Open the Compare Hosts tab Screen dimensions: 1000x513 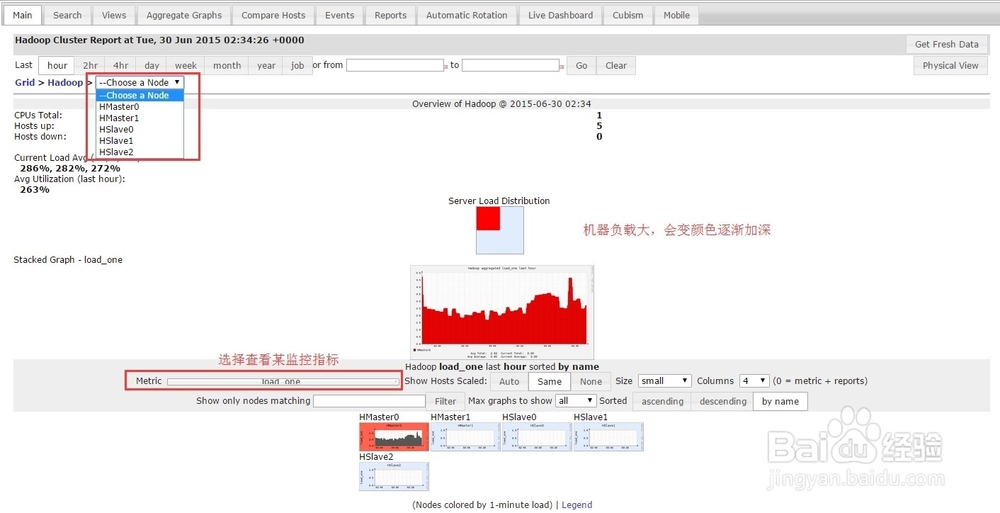coord(273,15)
